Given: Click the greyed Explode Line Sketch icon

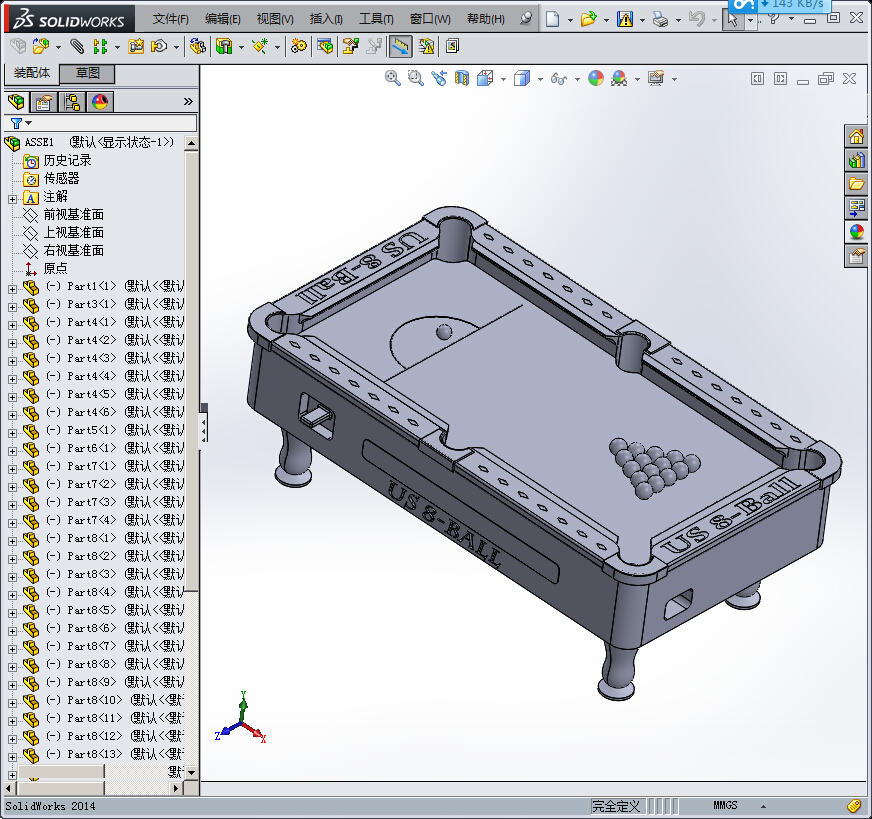Looking at the screenshot, I should tap(374, 46).
